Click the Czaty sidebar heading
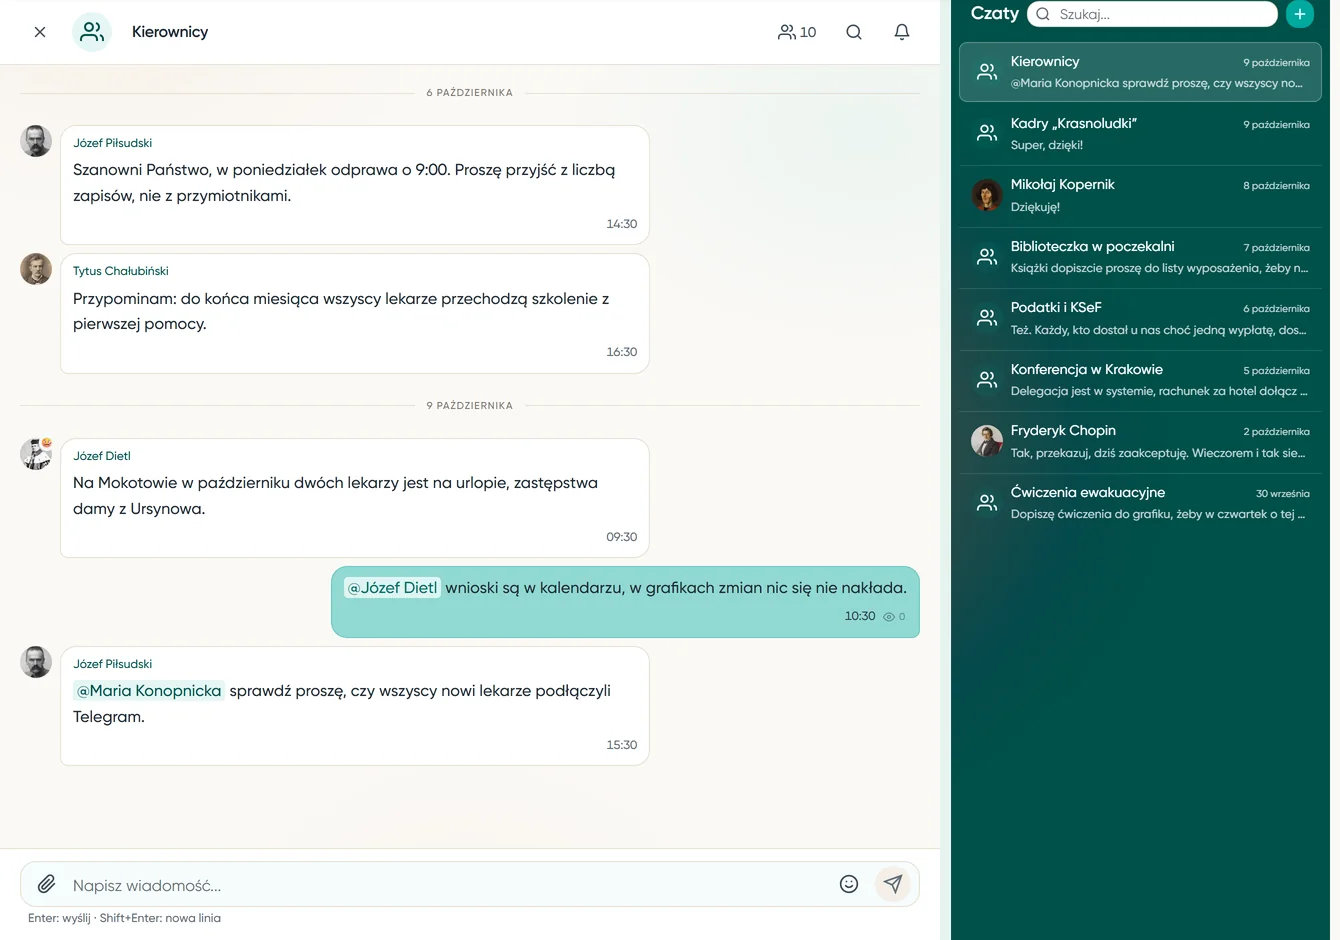The image size is (1340, 940). [995, 13]
